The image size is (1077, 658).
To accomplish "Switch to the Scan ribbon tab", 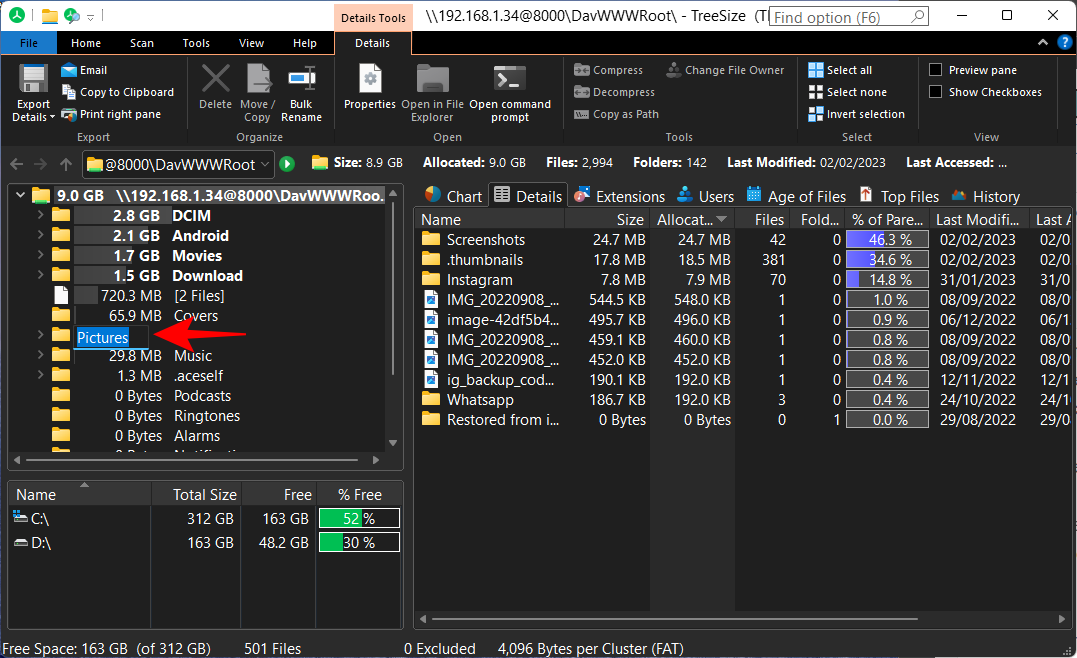I will 141,42.
